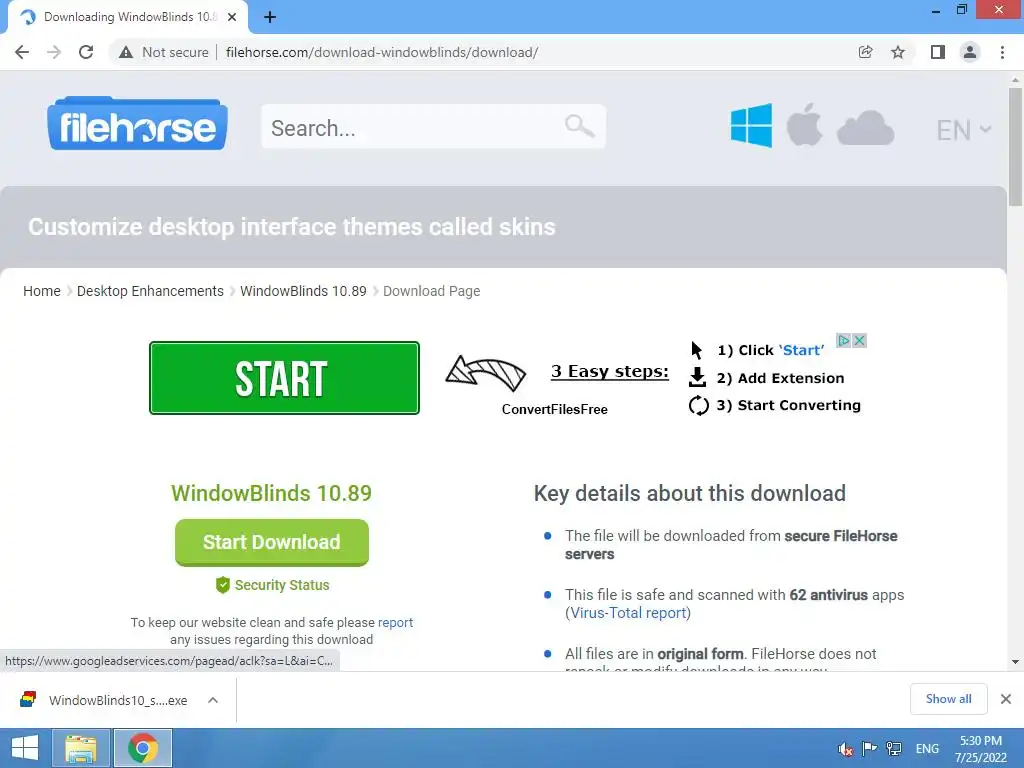Click the ENG language indicator
This screenshot has height=768, width=1024.
[x=927, y=749]
